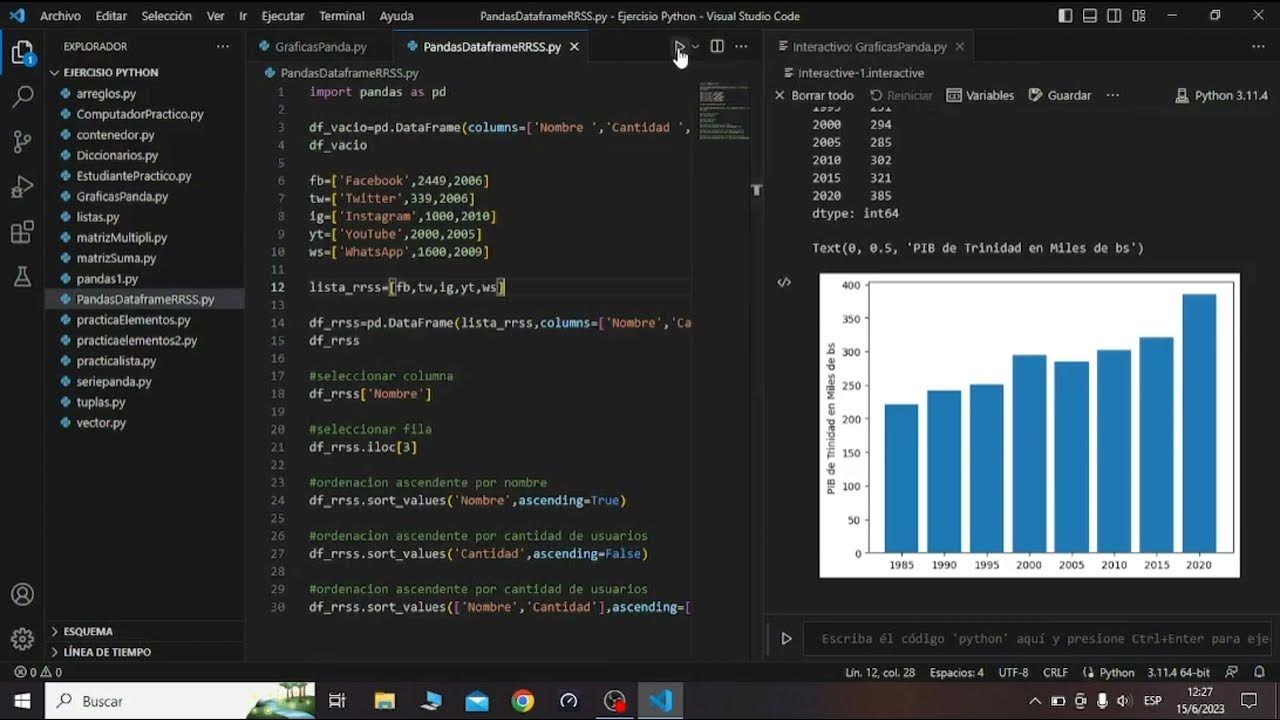Open the Ayuda menu

coord(396,16)
